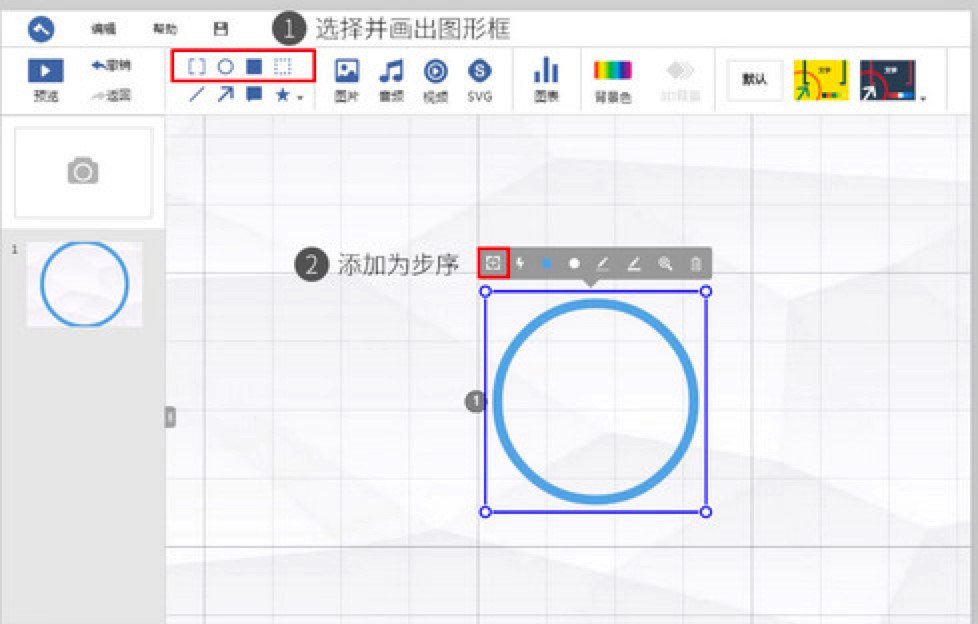
Task: Click the camera placeholder thumbnail in sidebar
Action: click(x=83, y=172)
